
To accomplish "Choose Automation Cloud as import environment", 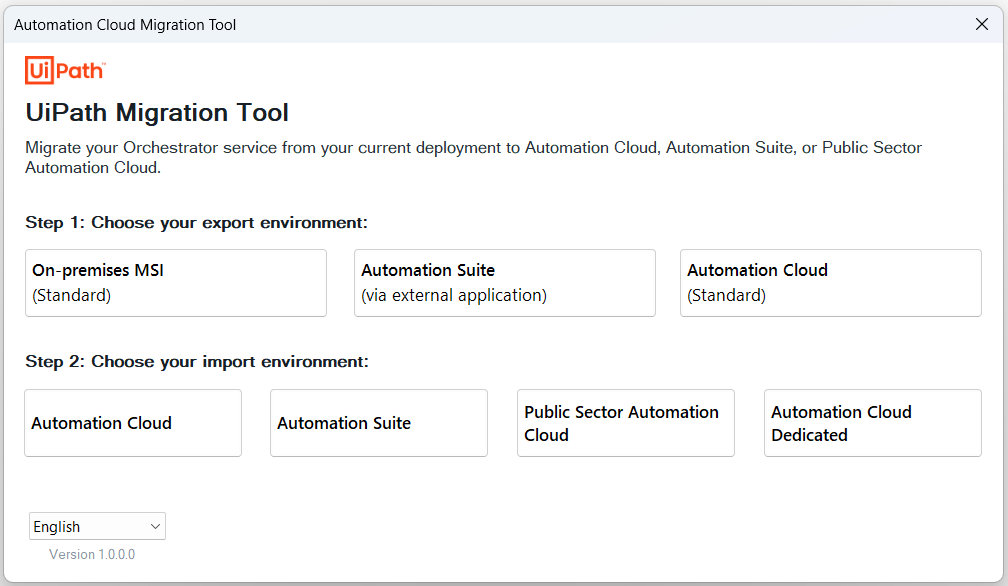I will pos(132,423).
